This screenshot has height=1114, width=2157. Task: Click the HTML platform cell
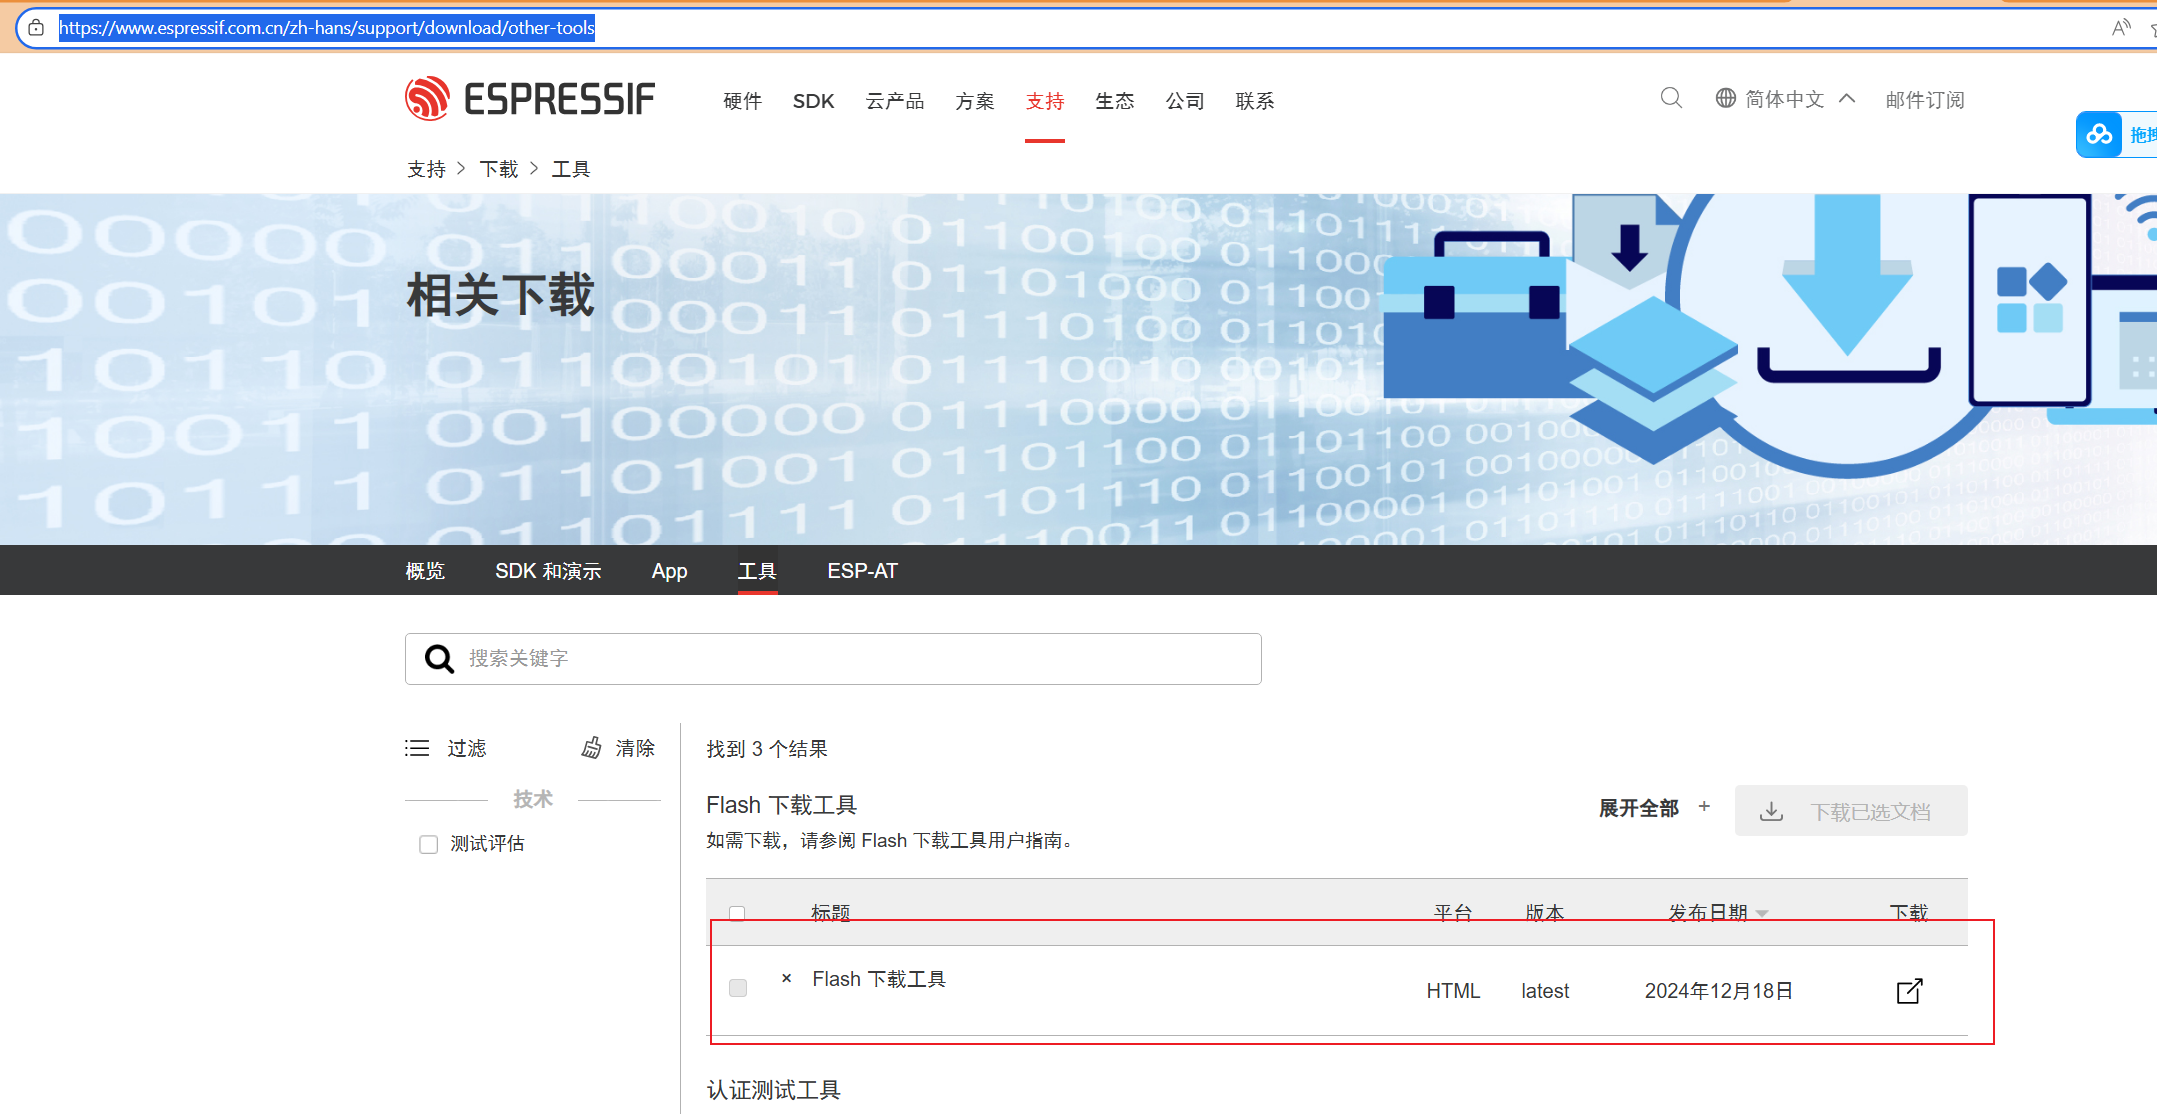click(x=1453, y=991)
